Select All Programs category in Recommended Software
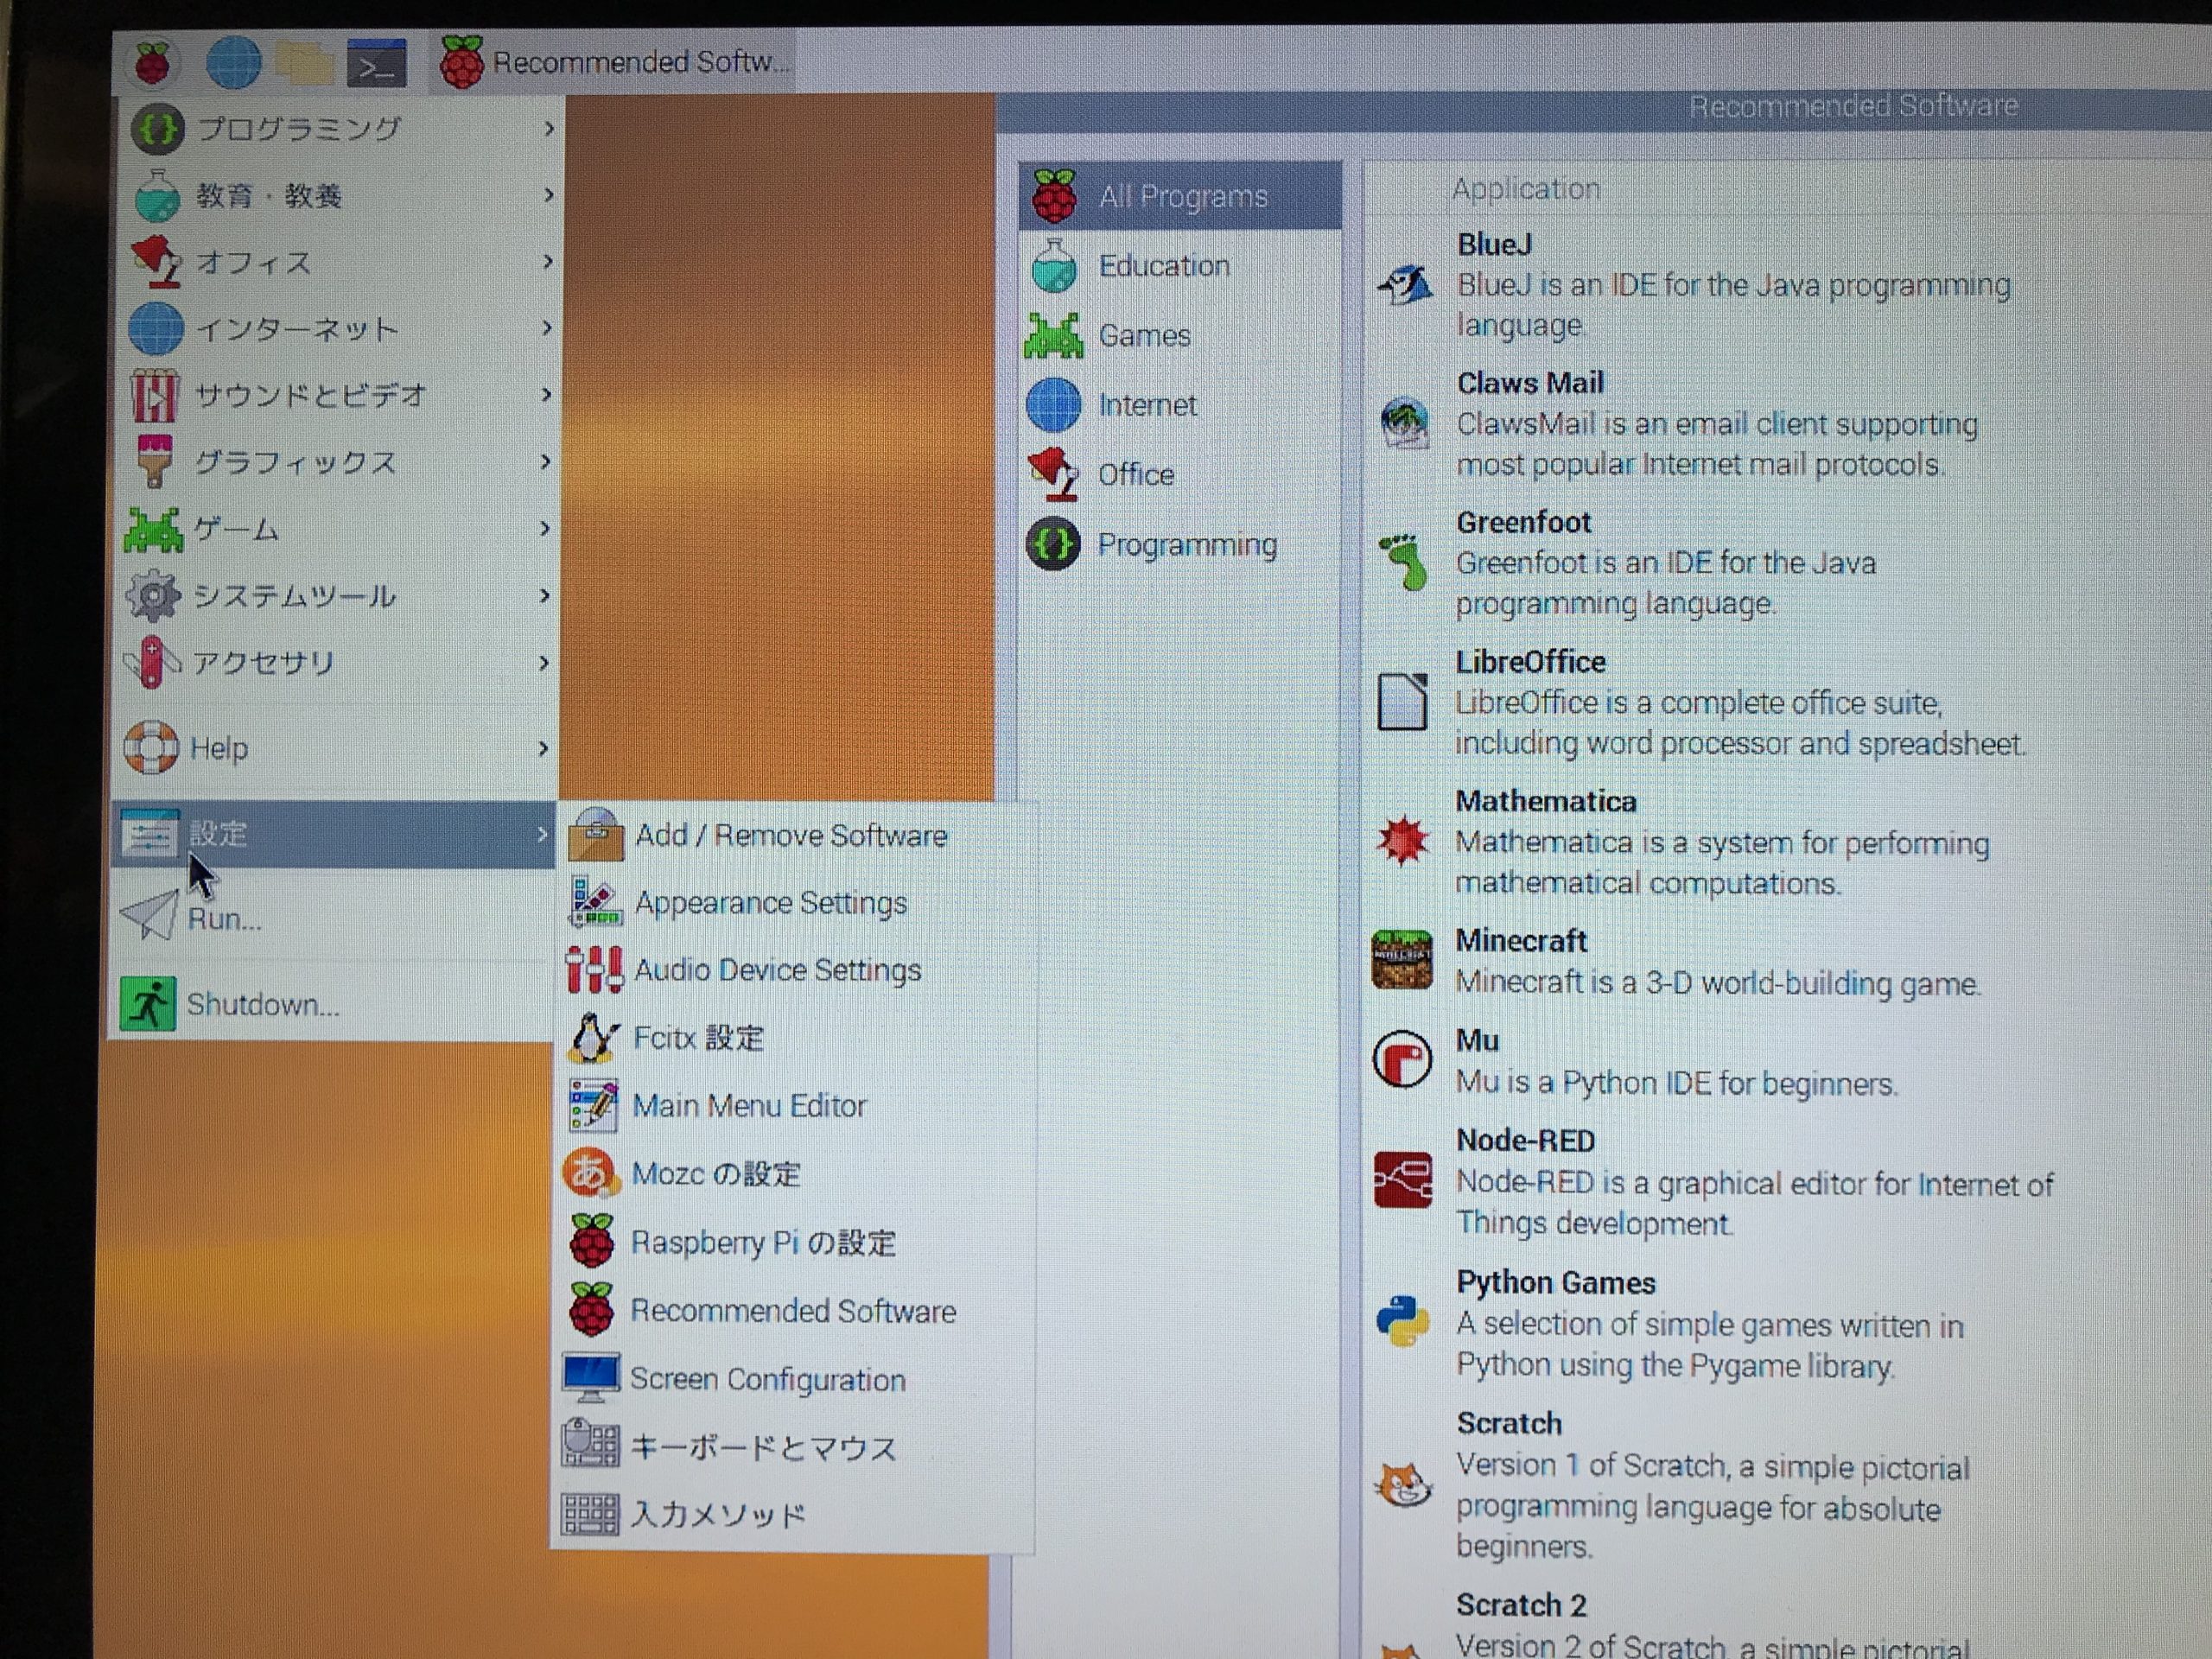 (1180, 196)
